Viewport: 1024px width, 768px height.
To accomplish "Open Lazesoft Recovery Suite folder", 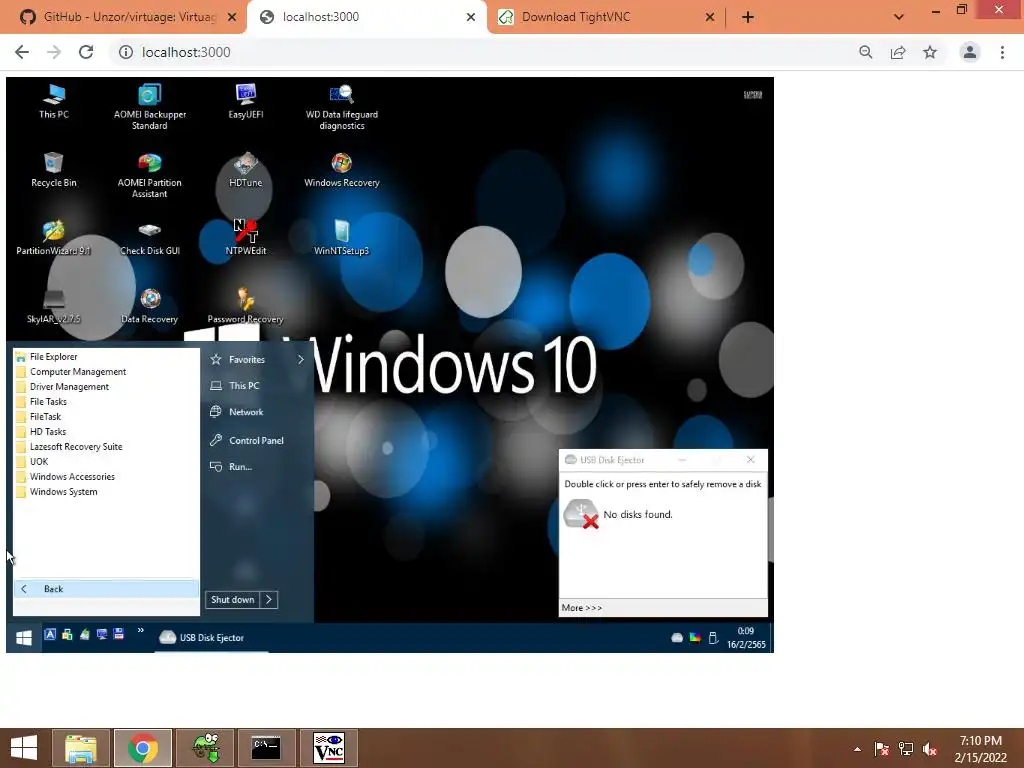I will pyautogui.click(x=106, y=447).
